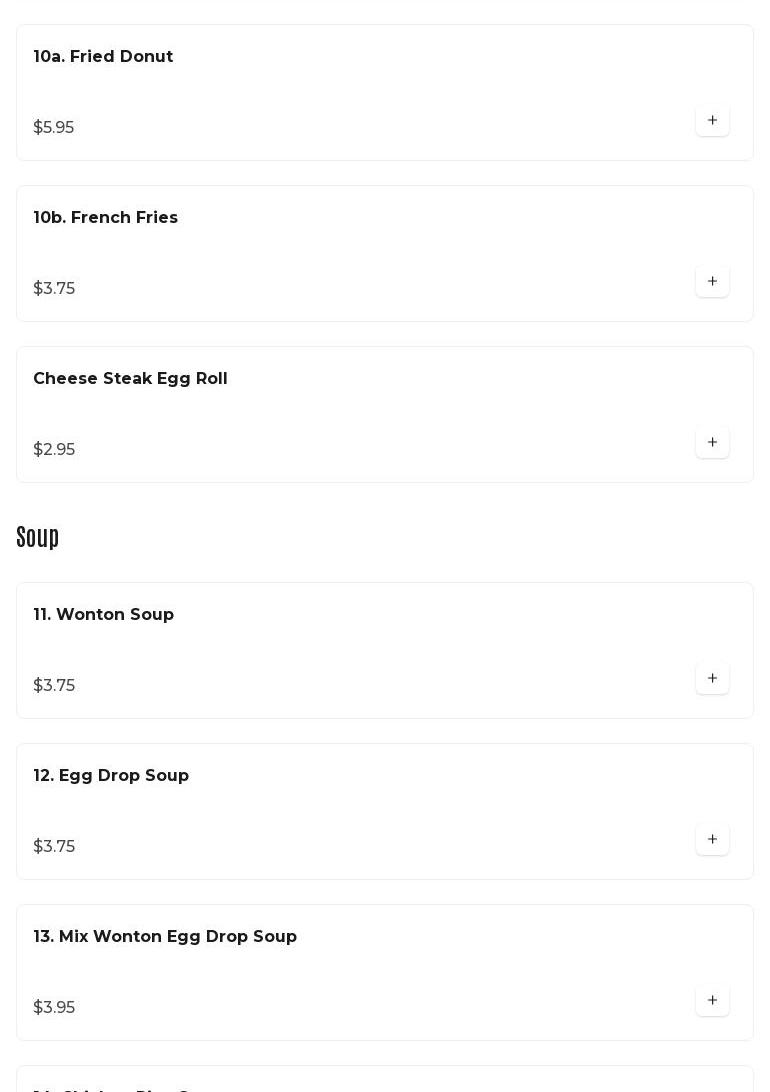Add 10a. Fried Donut to cart

click(x=712, y=120)
